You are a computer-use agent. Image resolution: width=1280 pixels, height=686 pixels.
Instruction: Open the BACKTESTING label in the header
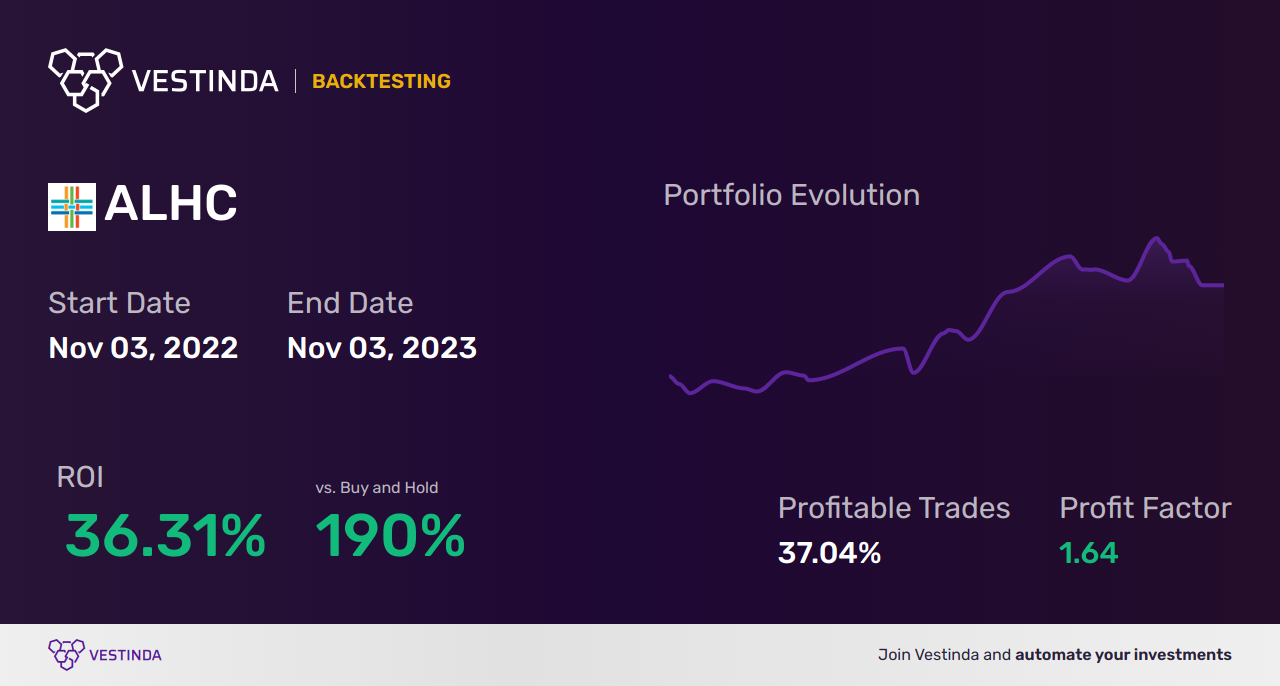point(381,81)
